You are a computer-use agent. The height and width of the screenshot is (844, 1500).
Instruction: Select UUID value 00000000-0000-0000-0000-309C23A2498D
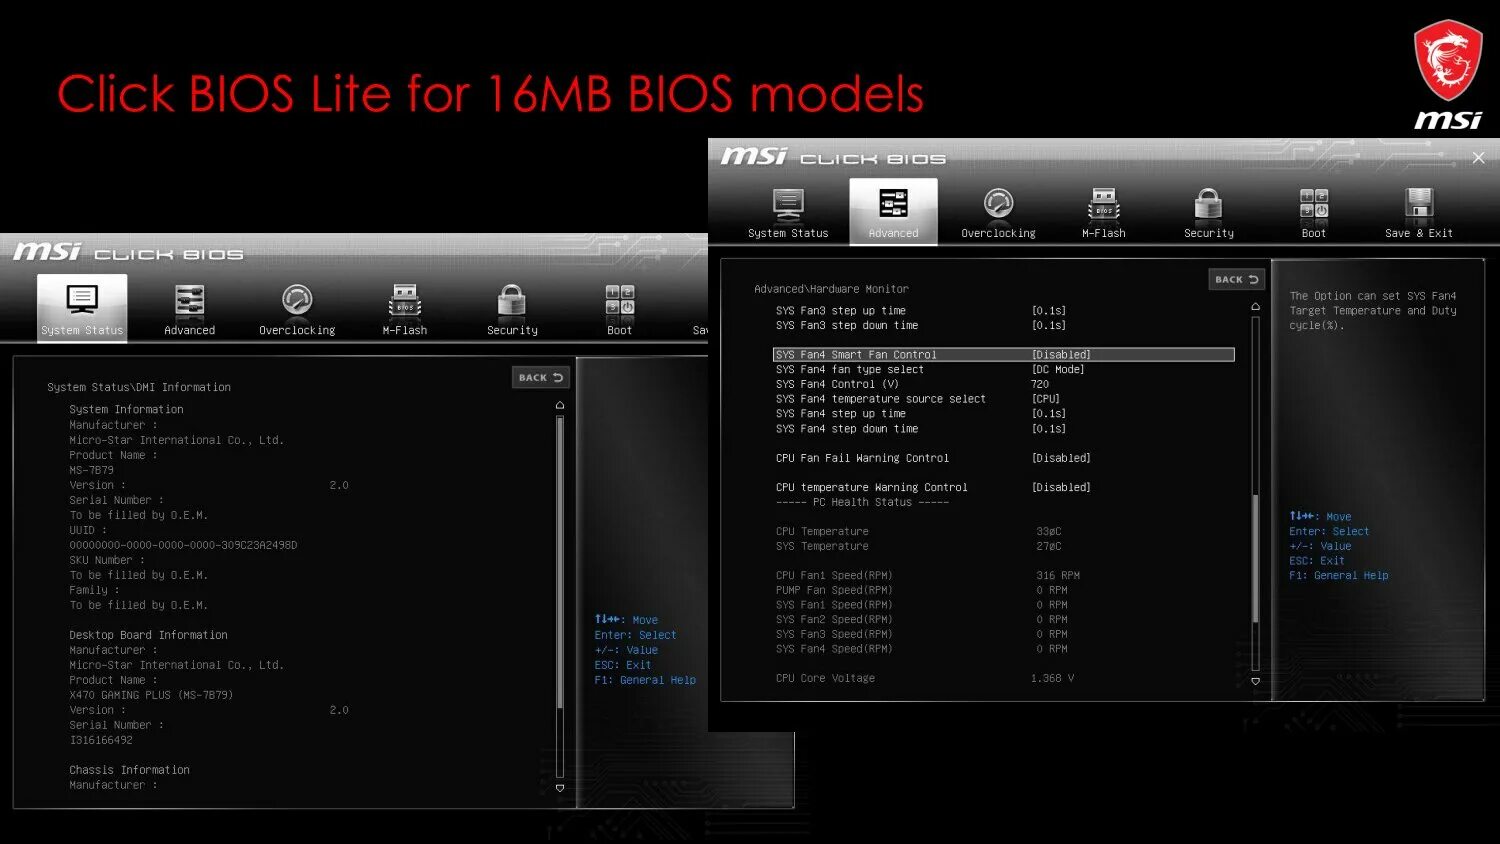(183, 545)
